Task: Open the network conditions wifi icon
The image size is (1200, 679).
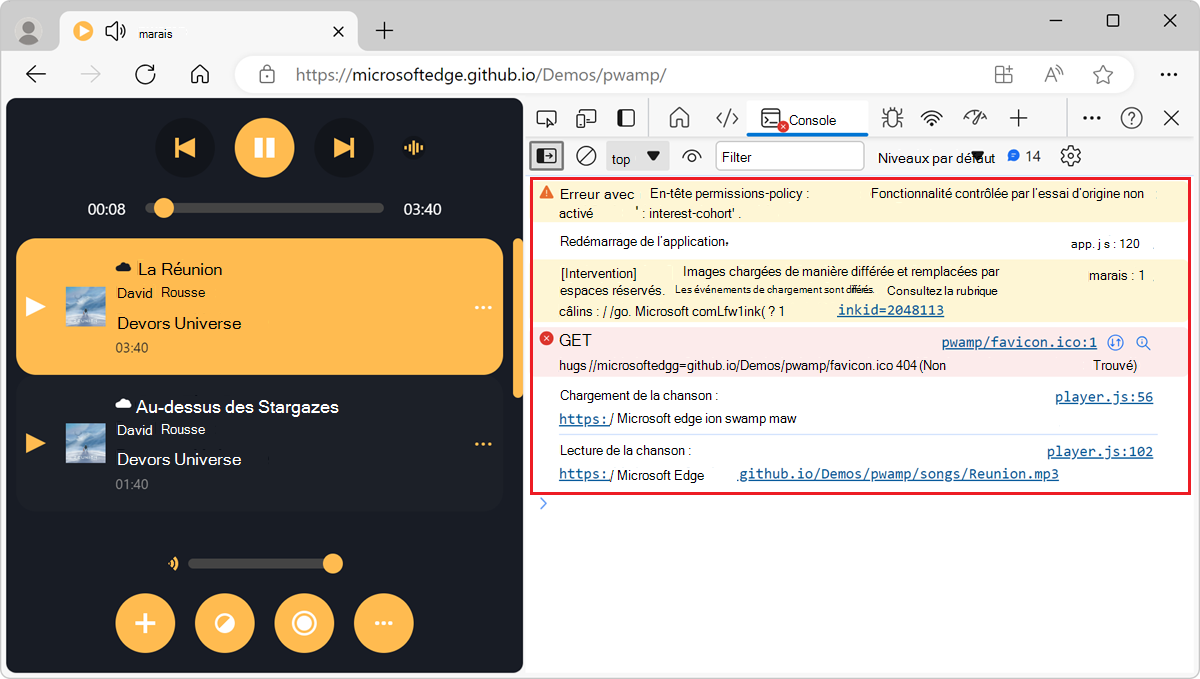Action: coord(931,117)
